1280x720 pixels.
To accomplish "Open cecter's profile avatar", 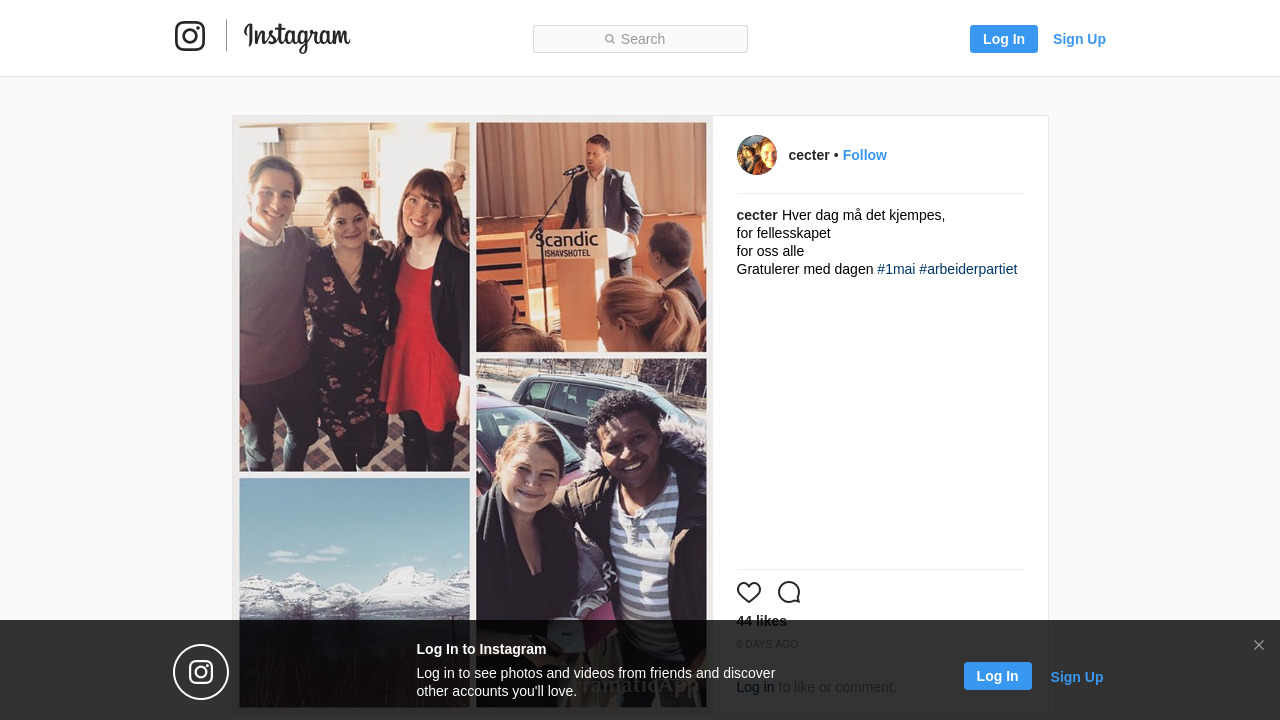I will coord(757,155).
